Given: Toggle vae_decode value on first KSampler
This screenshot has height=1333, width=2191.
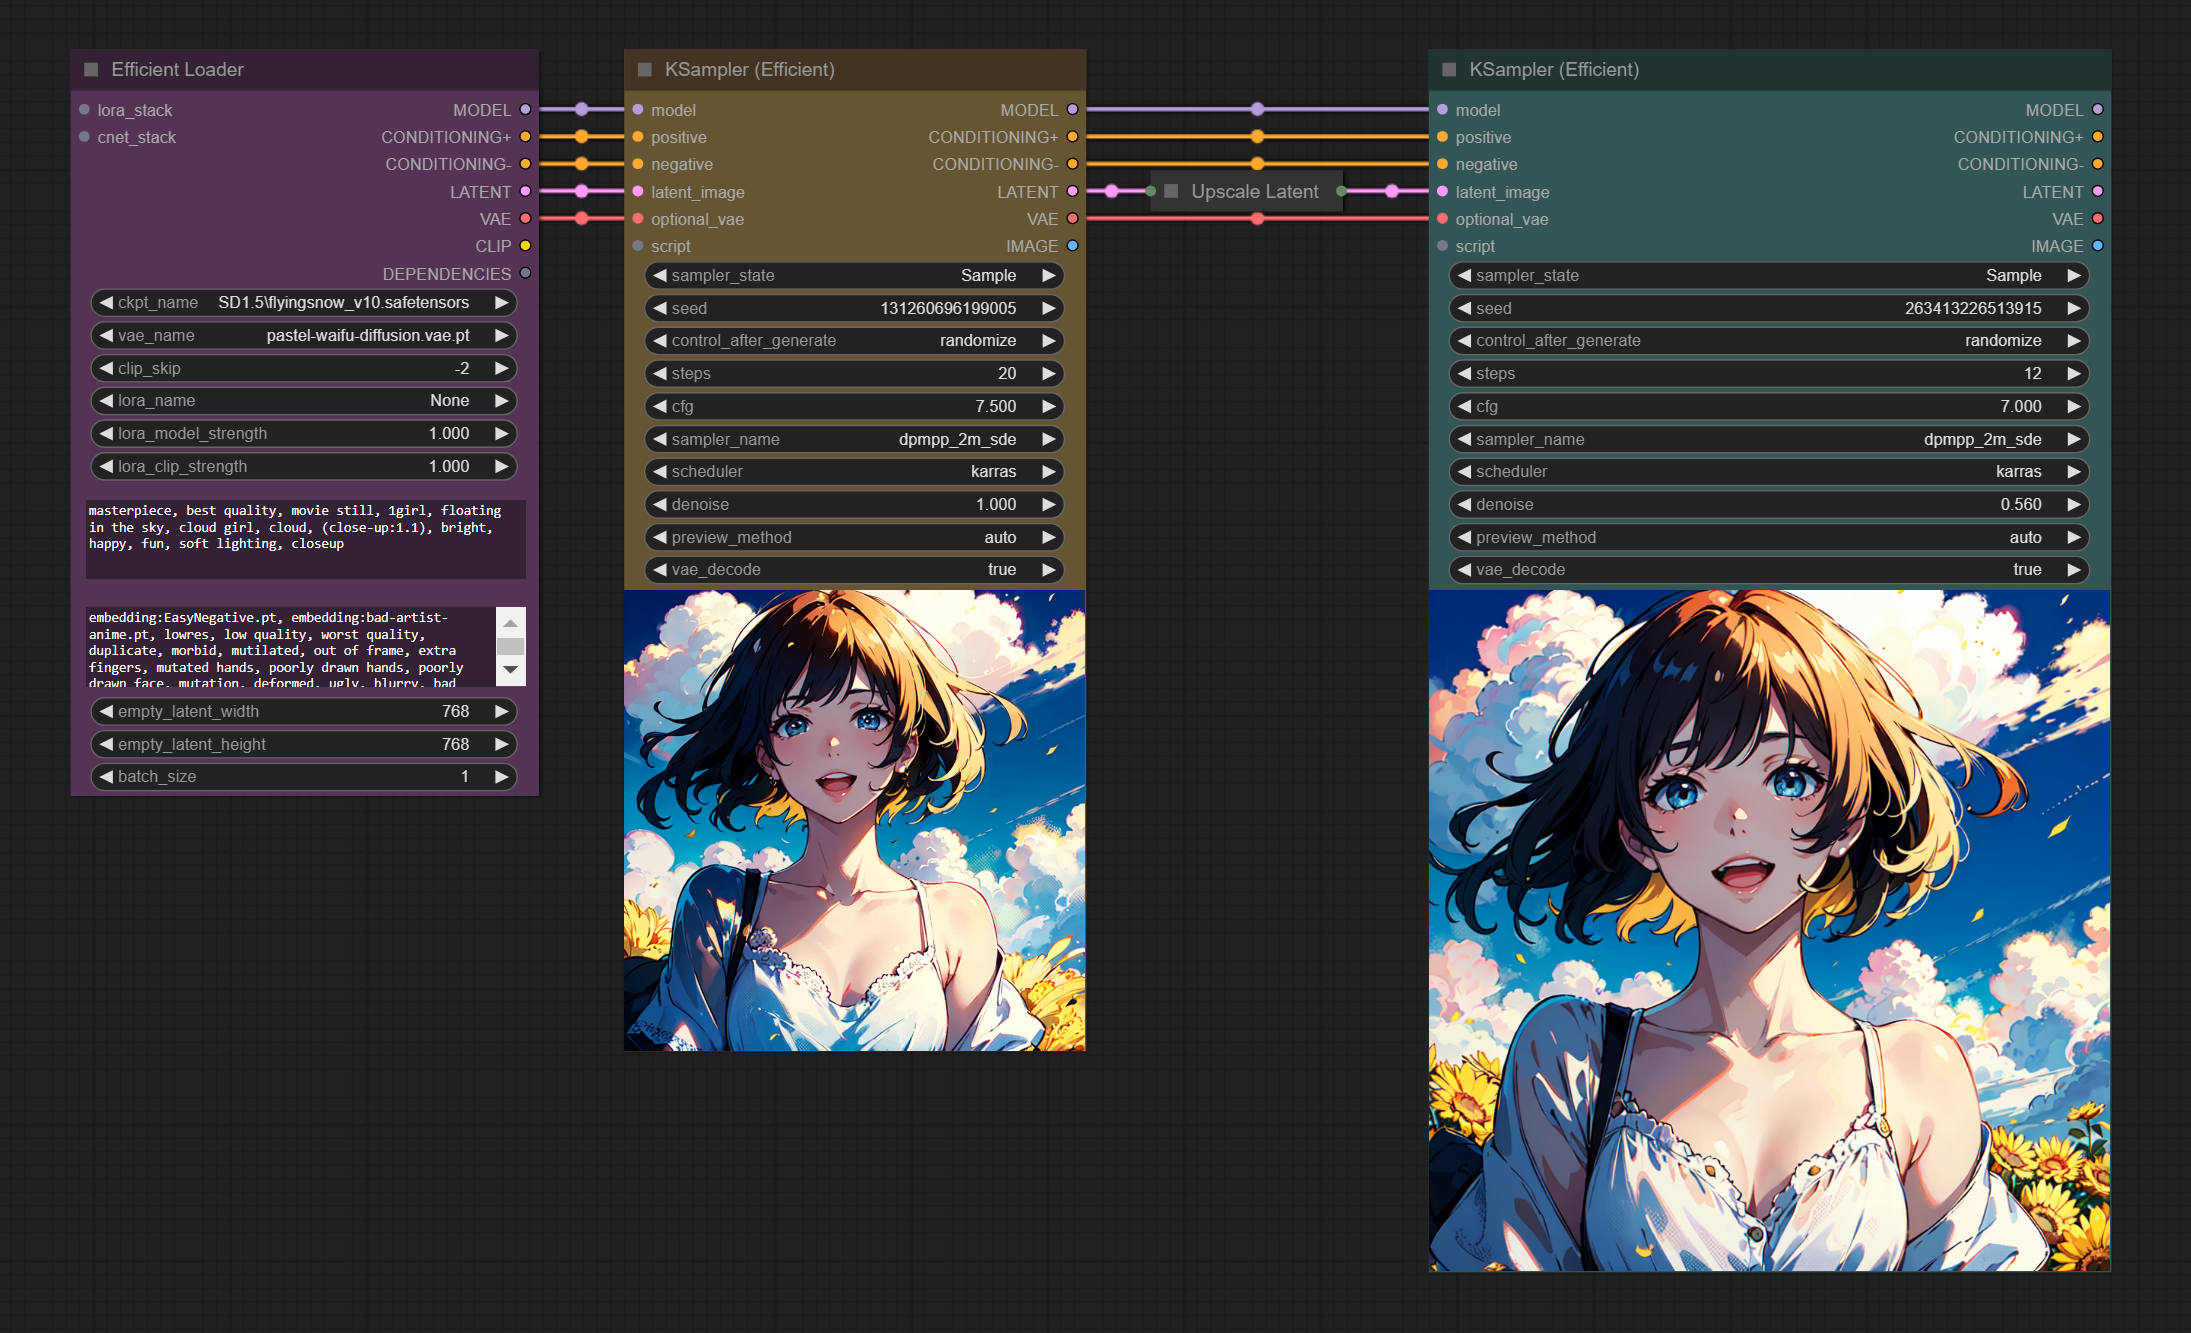Looking at the screenshot, I should pyautogui.click(x=853, y=569).
